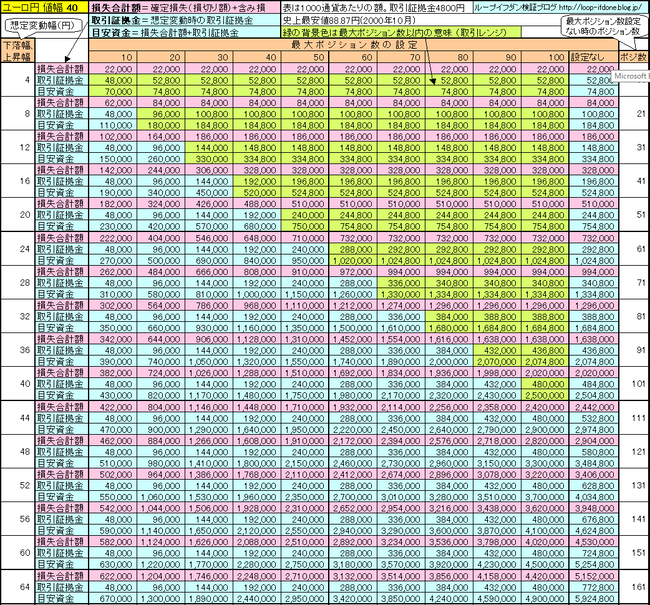Click cell 2,500,000 in row 40
The image size is (650, 605).
pyautogui.click(x=546, y=395)
